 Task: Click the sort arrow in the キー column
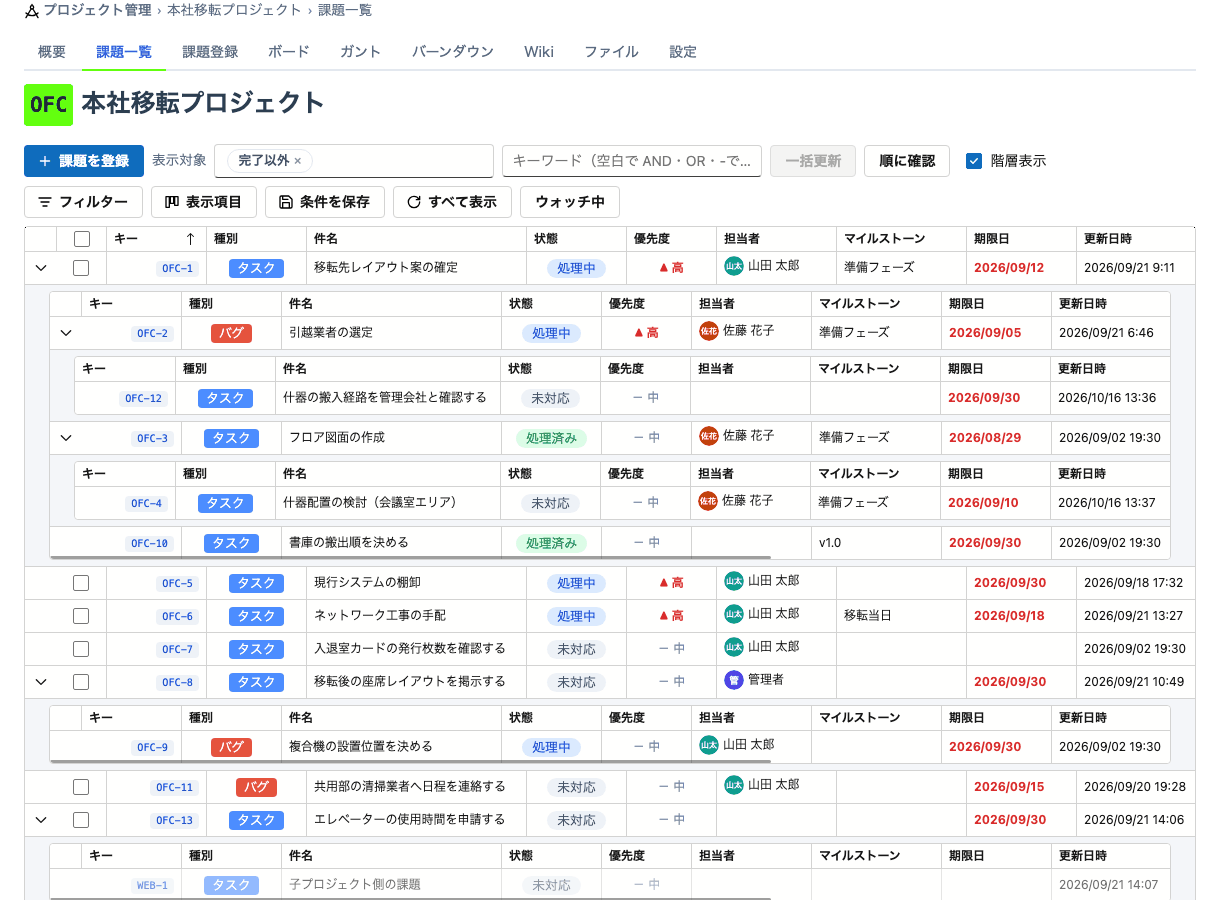pos(190,239)
